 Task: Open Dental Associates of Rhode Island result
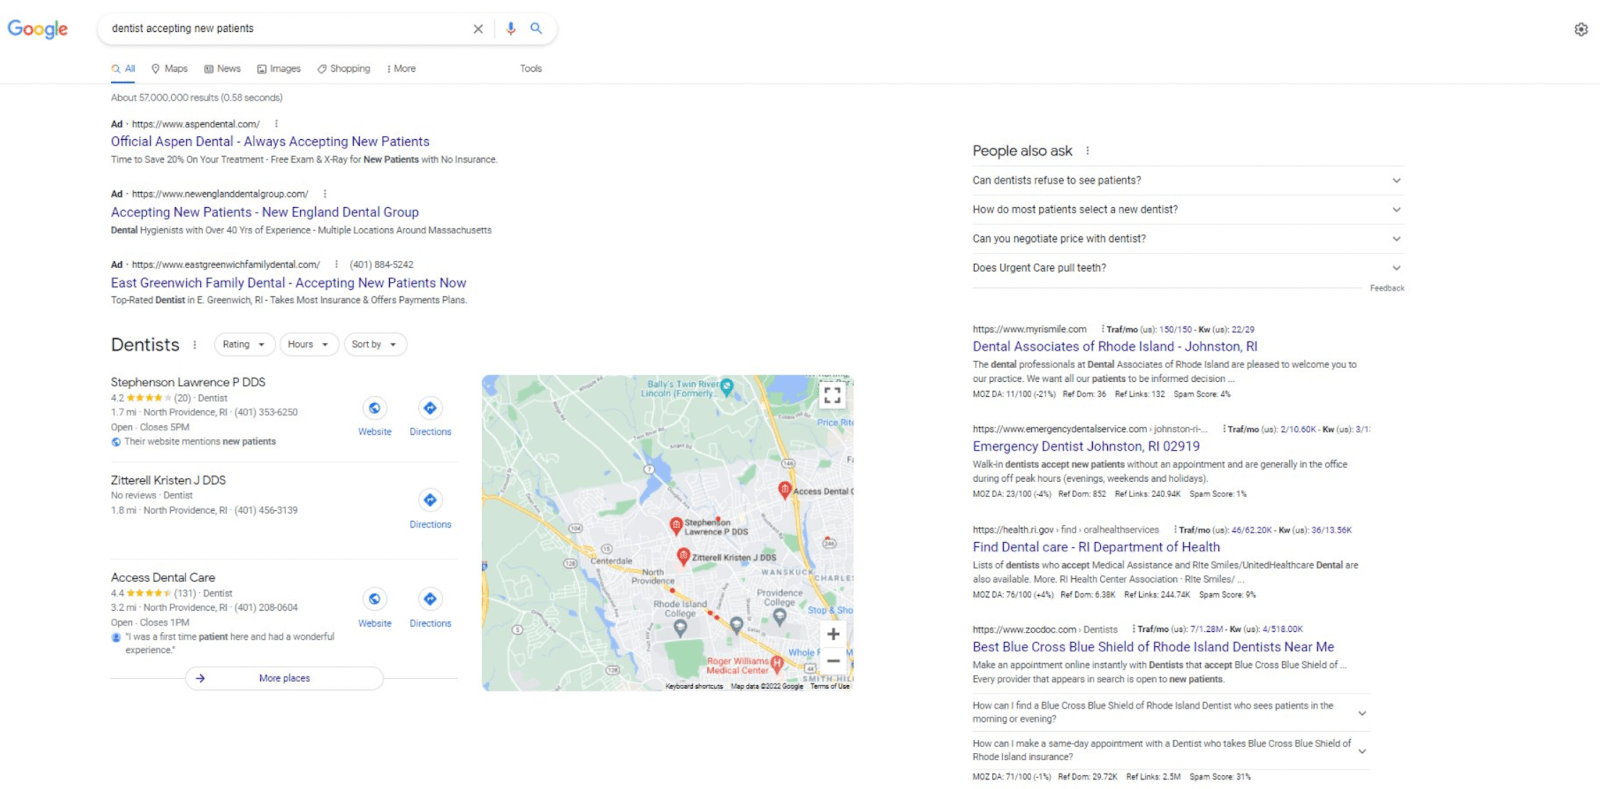click(1115, 347)
